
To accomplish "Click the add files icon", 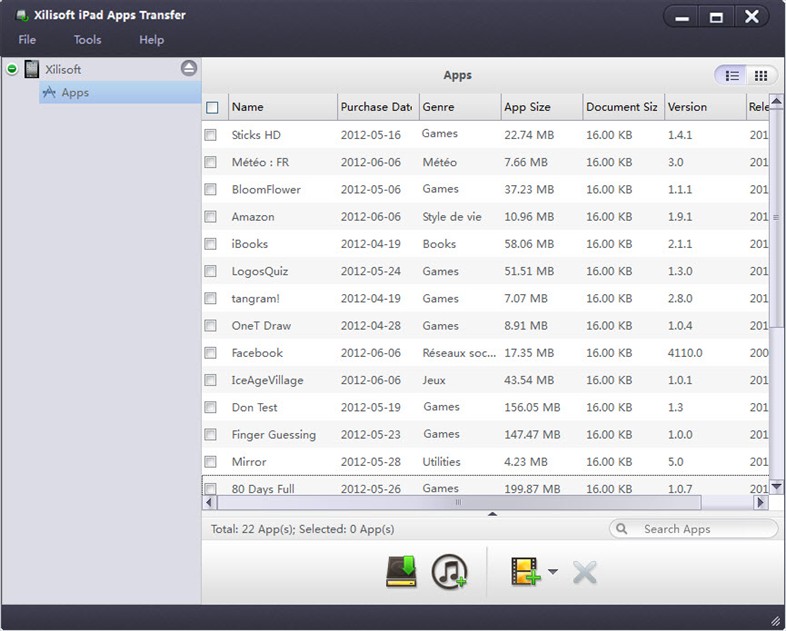I will (x=525, y=571).
